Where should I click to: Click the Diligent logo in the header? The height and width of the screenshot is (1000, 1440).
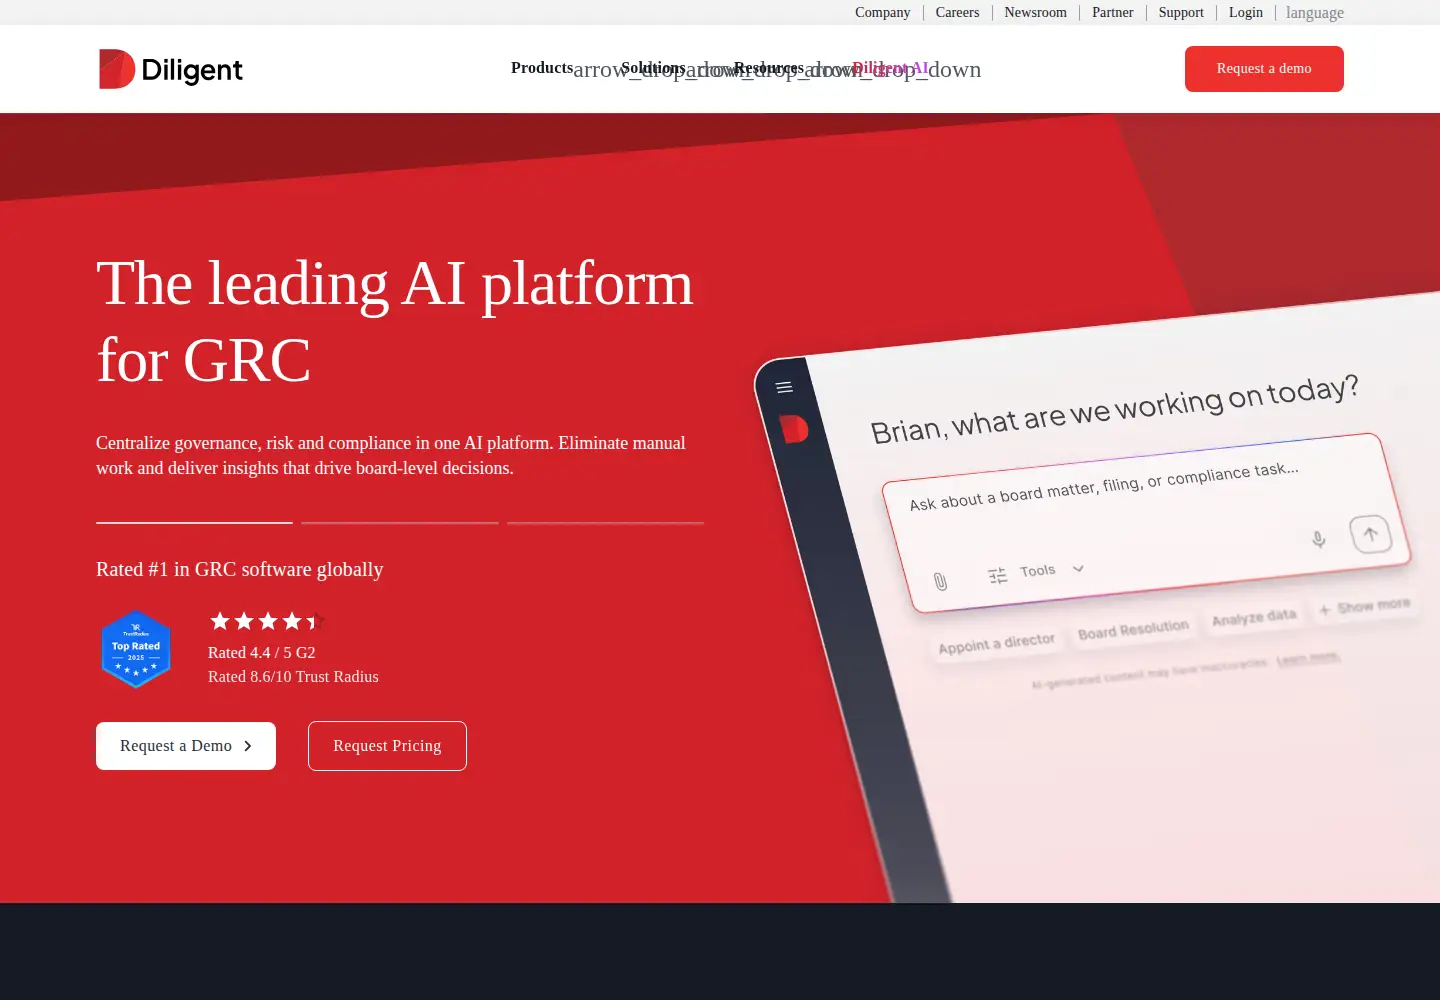pyautogui.click(x=171, y=69)
